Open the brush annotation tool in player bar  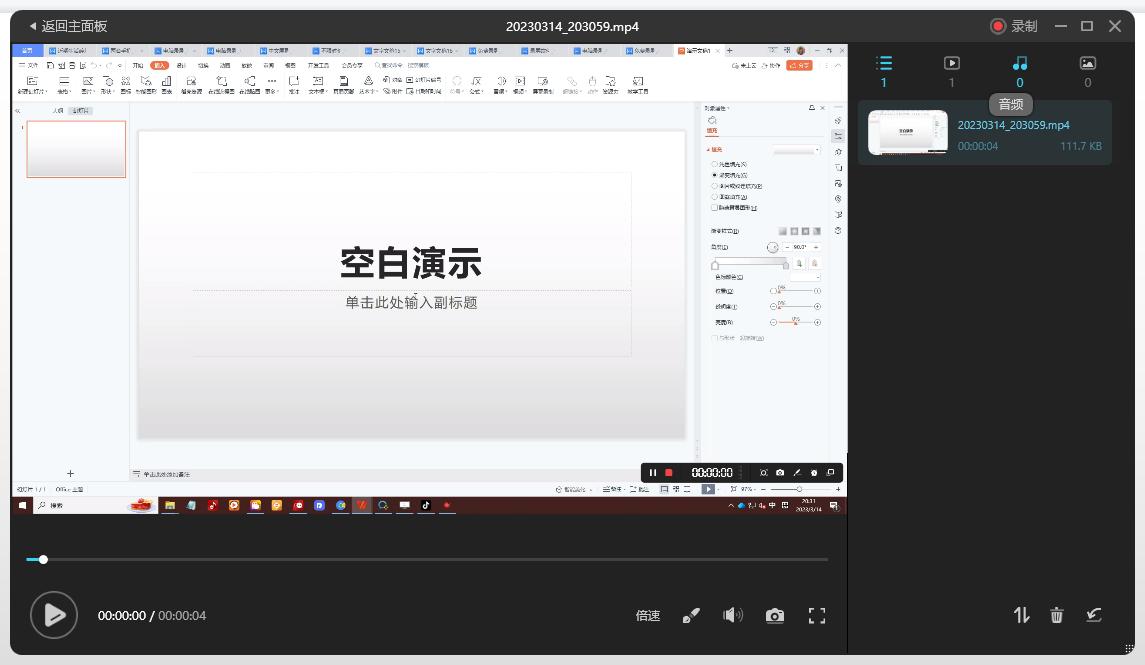point(691,615)
